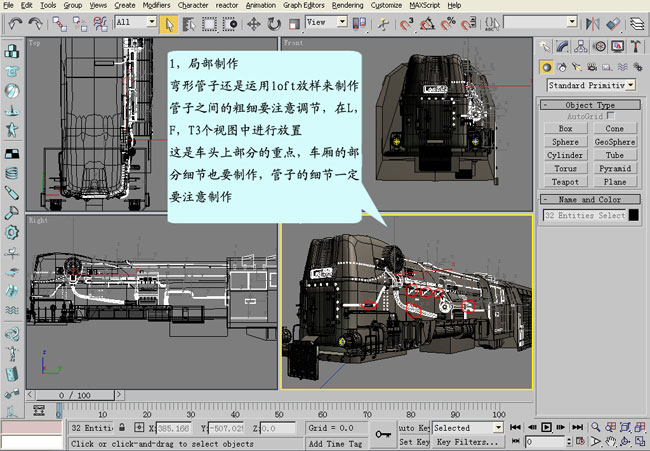Open the Space Warps category icon
The width and height of the screenshot is (650, 451).
click(x=622, y=67)
